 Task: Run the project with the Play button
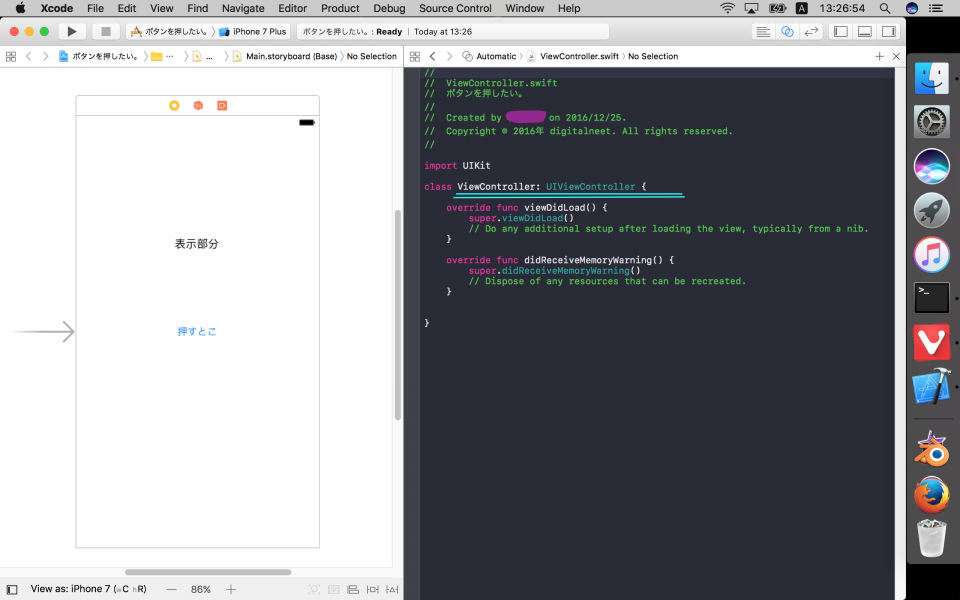(x=72, y=31)
